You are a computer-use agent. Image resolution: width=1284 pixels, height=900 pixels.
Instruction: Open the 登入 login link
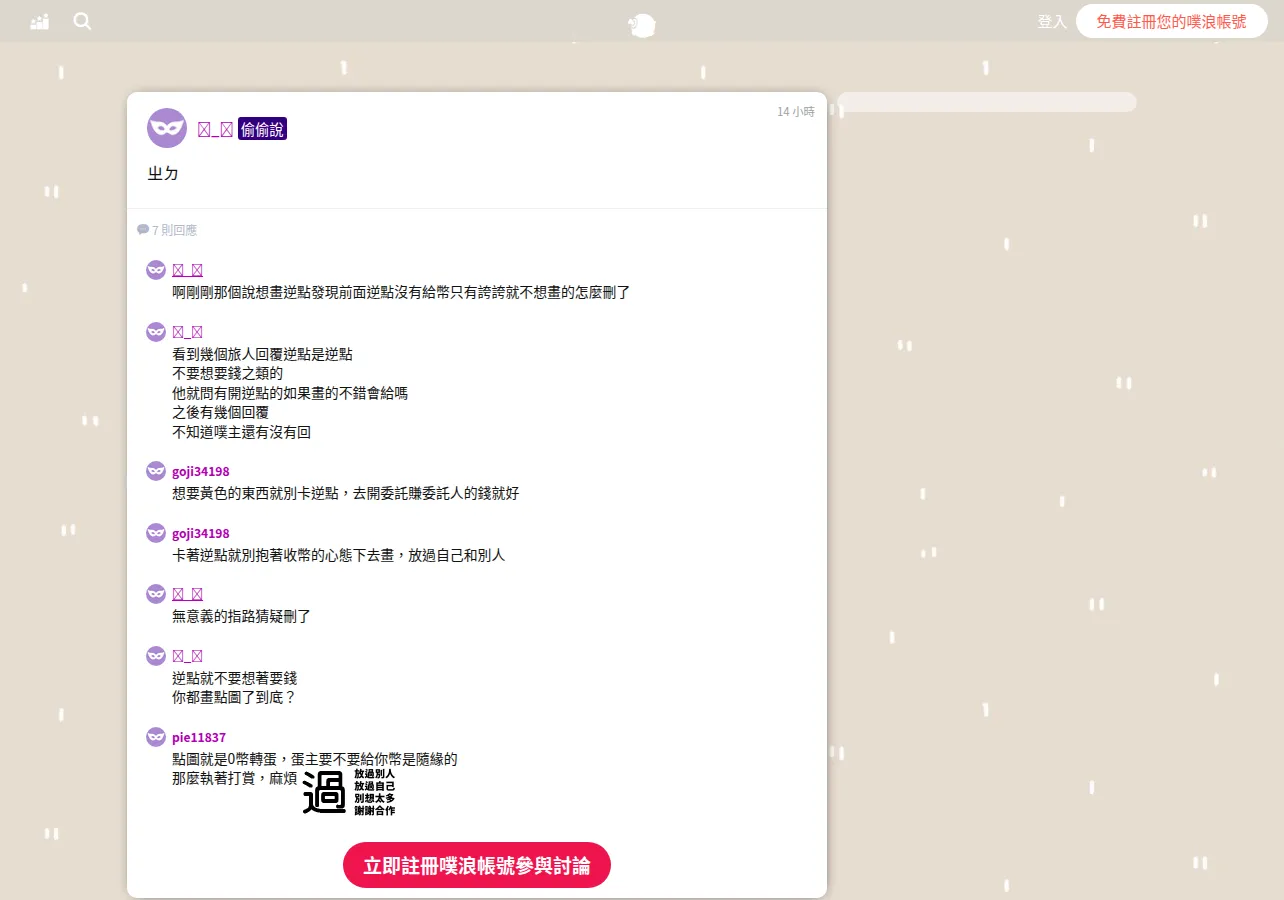[1052, 21]
